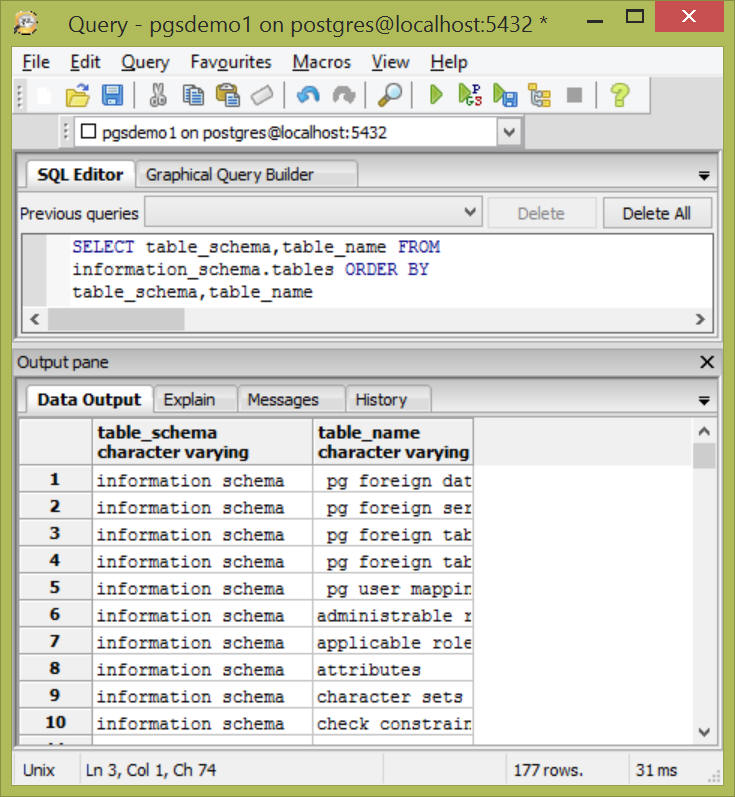Open the Edit menu
Image resolution: width=735 pixels, height=797 pixels.
point(85,62)
